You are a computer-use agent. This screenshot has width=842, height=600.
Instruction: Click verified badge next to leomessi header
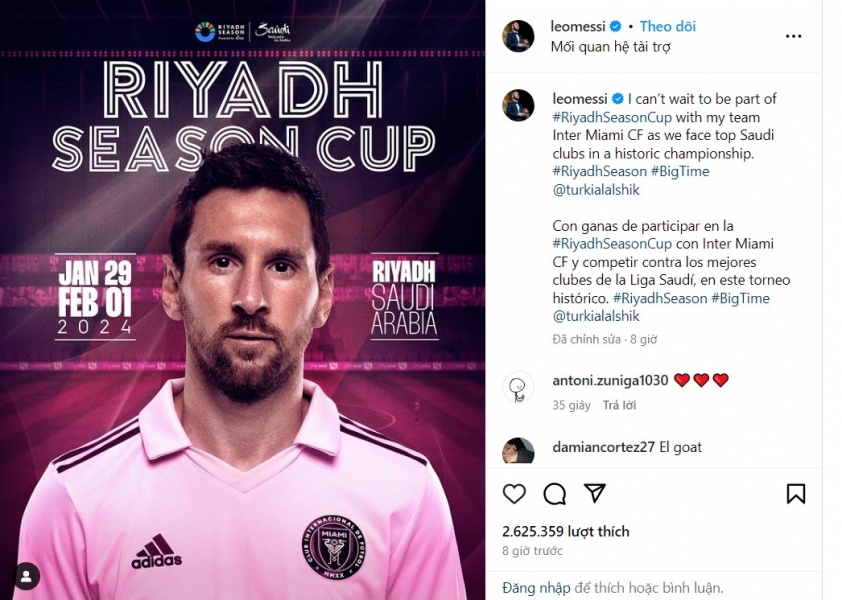(x=616, y=26)
